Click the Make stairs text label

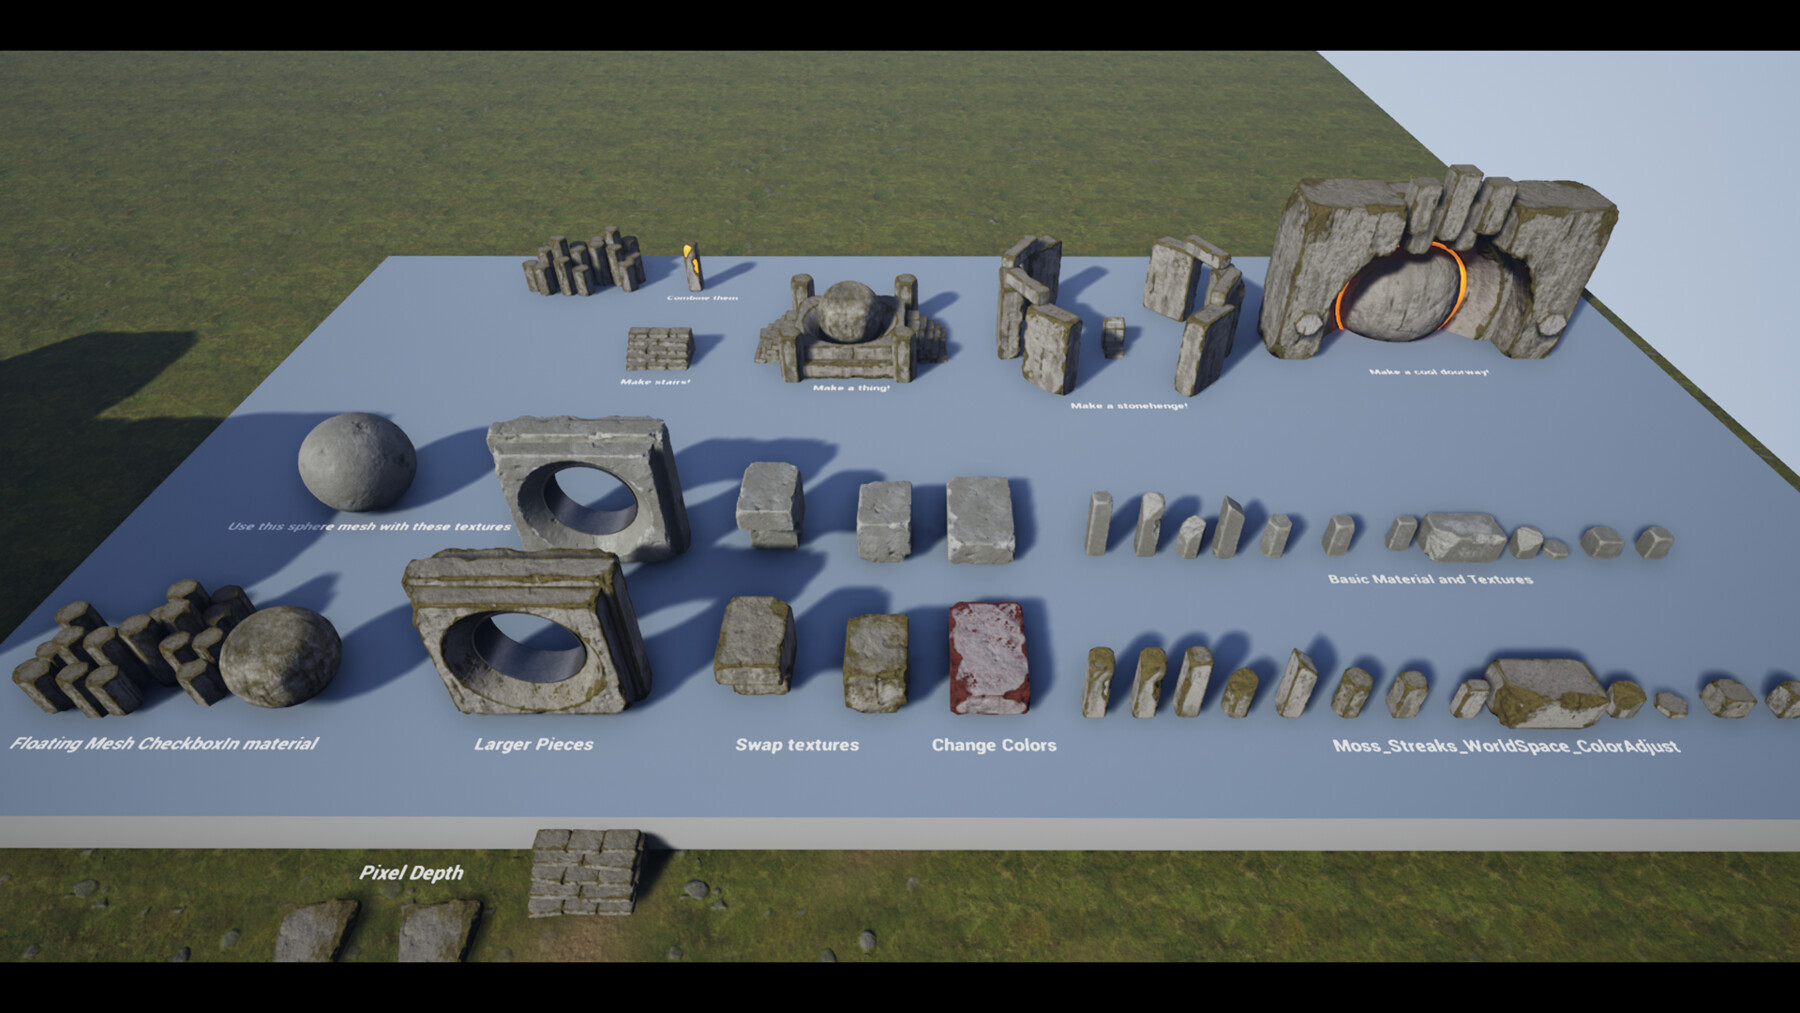[653, 384]
